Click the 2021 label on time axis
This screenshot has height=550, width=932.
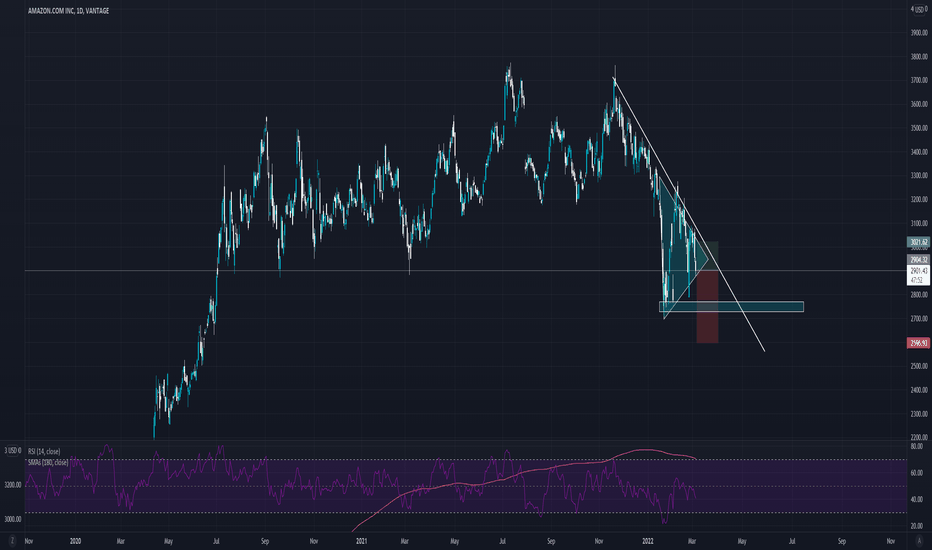[x=361, y=541]
